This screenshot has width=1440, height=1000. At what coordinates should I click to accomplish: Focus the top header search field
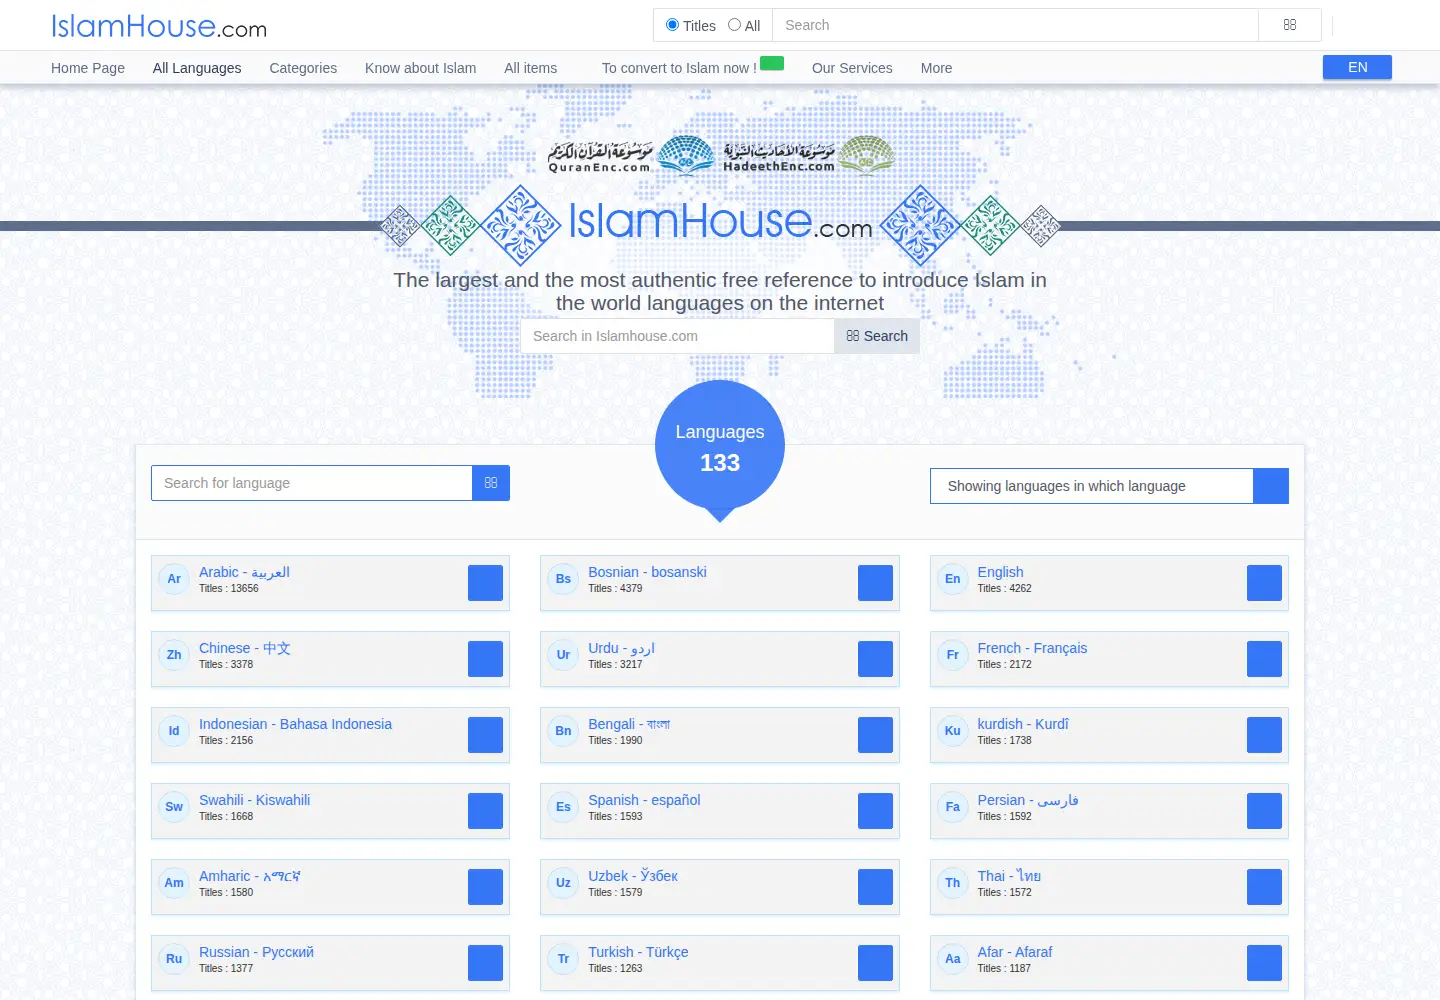tap(1015, 25)
